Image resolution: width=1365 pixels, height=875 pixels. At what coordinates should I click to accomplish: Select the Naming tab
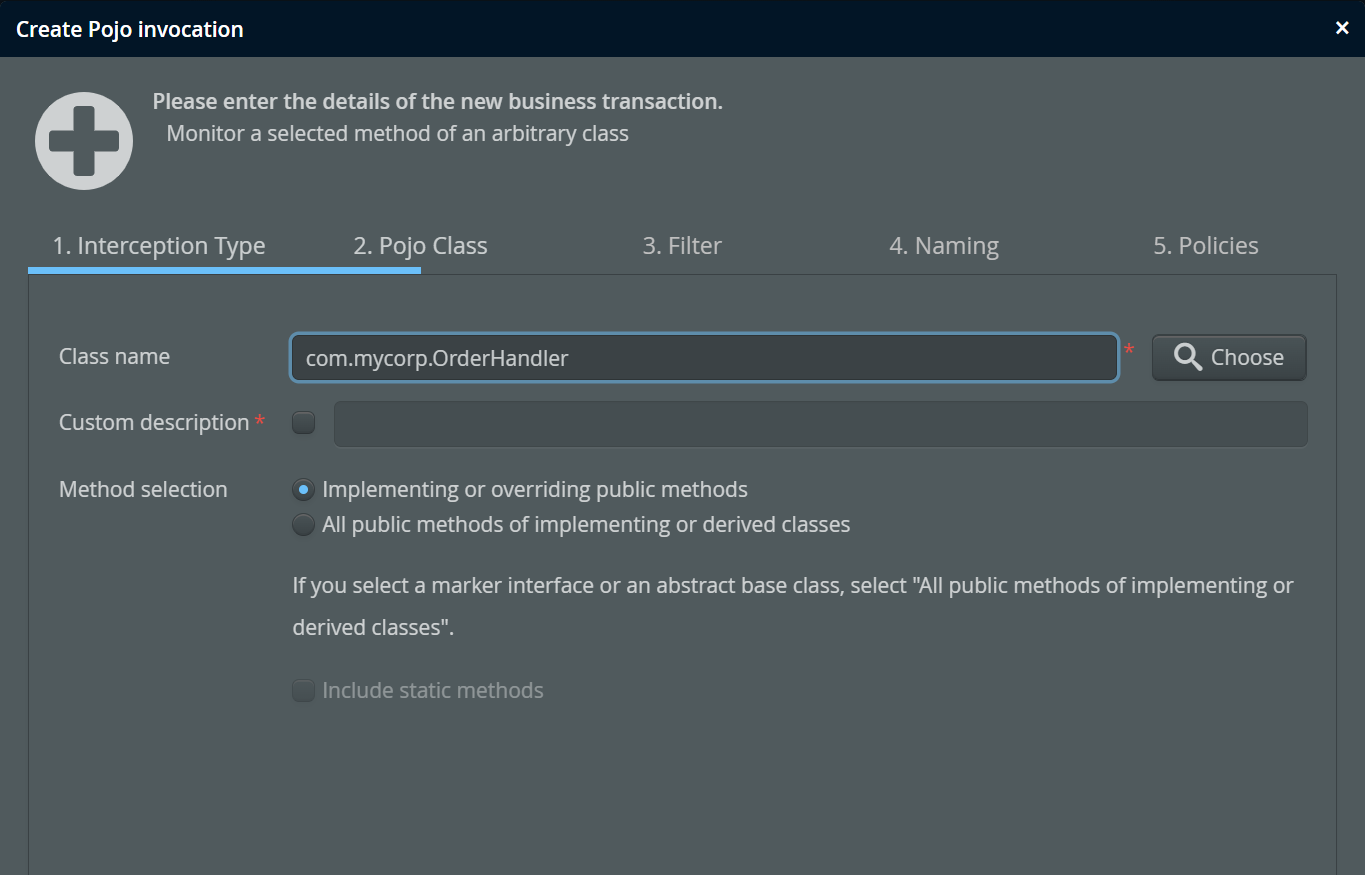point(943,246)
